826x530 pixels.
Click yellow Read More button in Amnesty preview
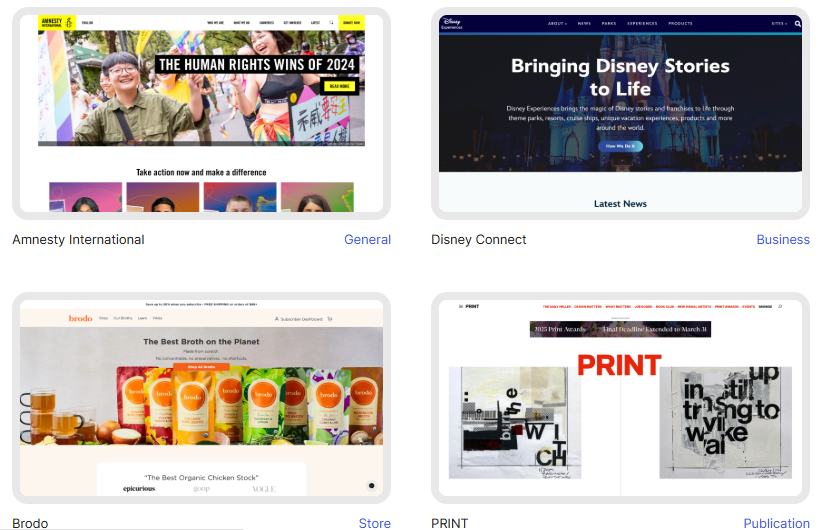pos(339,86)
